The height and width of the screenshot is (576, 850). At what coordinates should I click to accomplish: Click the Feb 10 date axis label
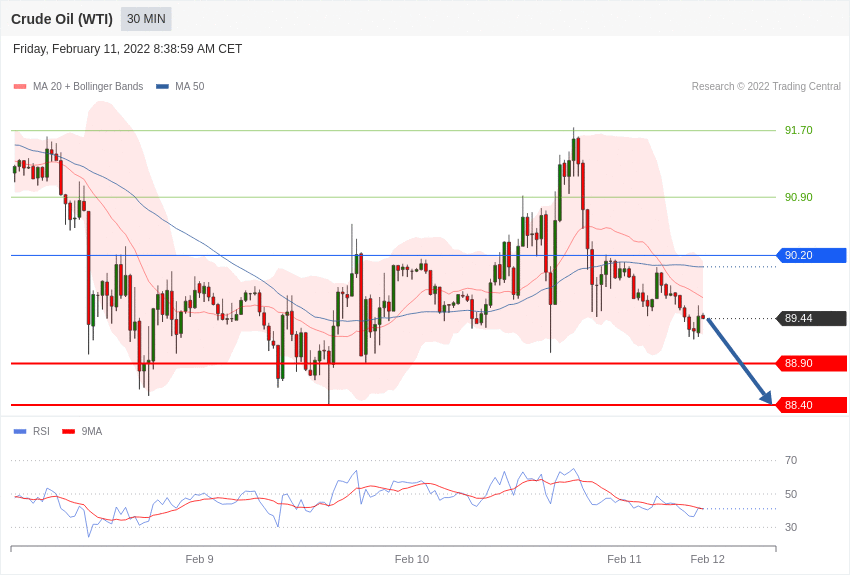(412, 559)
